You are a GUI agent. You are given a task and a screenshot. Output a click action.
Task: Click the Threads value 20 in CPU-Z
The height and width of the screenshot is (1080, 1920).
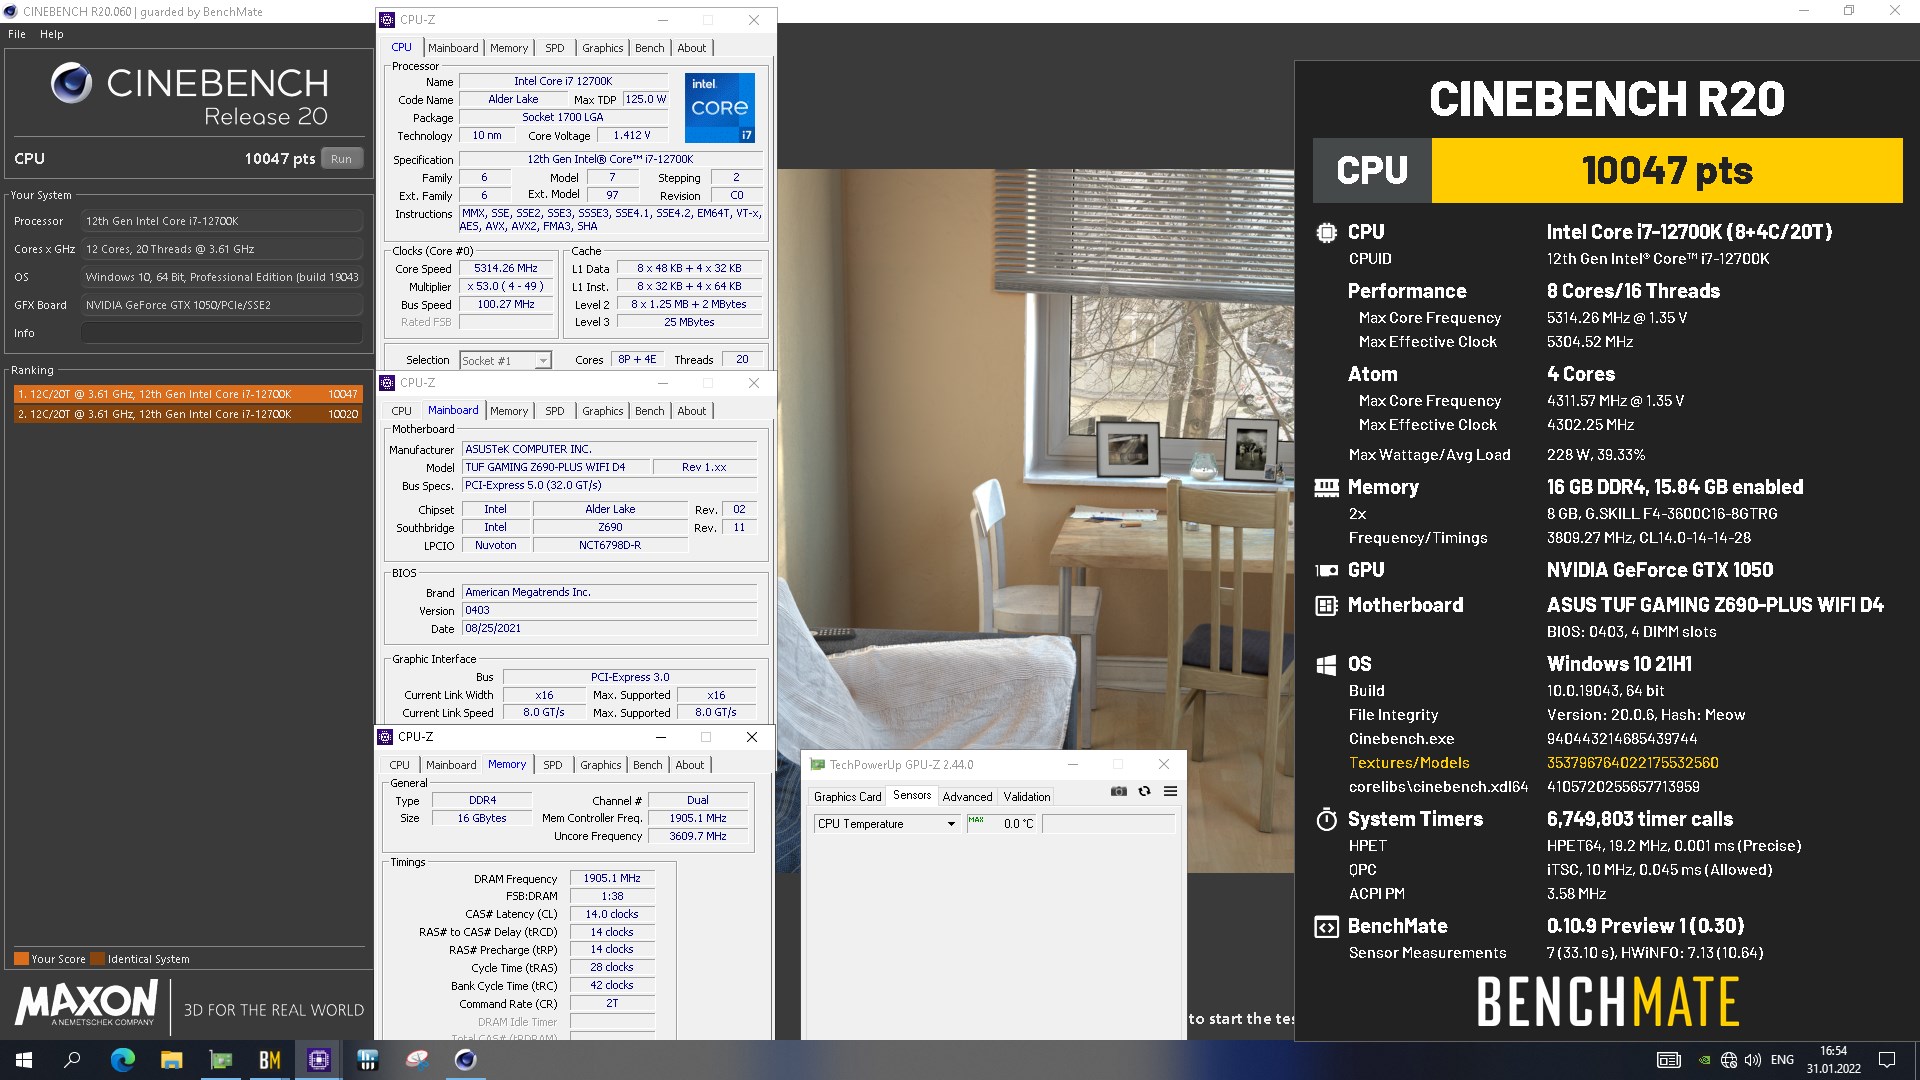click(741, 360)
